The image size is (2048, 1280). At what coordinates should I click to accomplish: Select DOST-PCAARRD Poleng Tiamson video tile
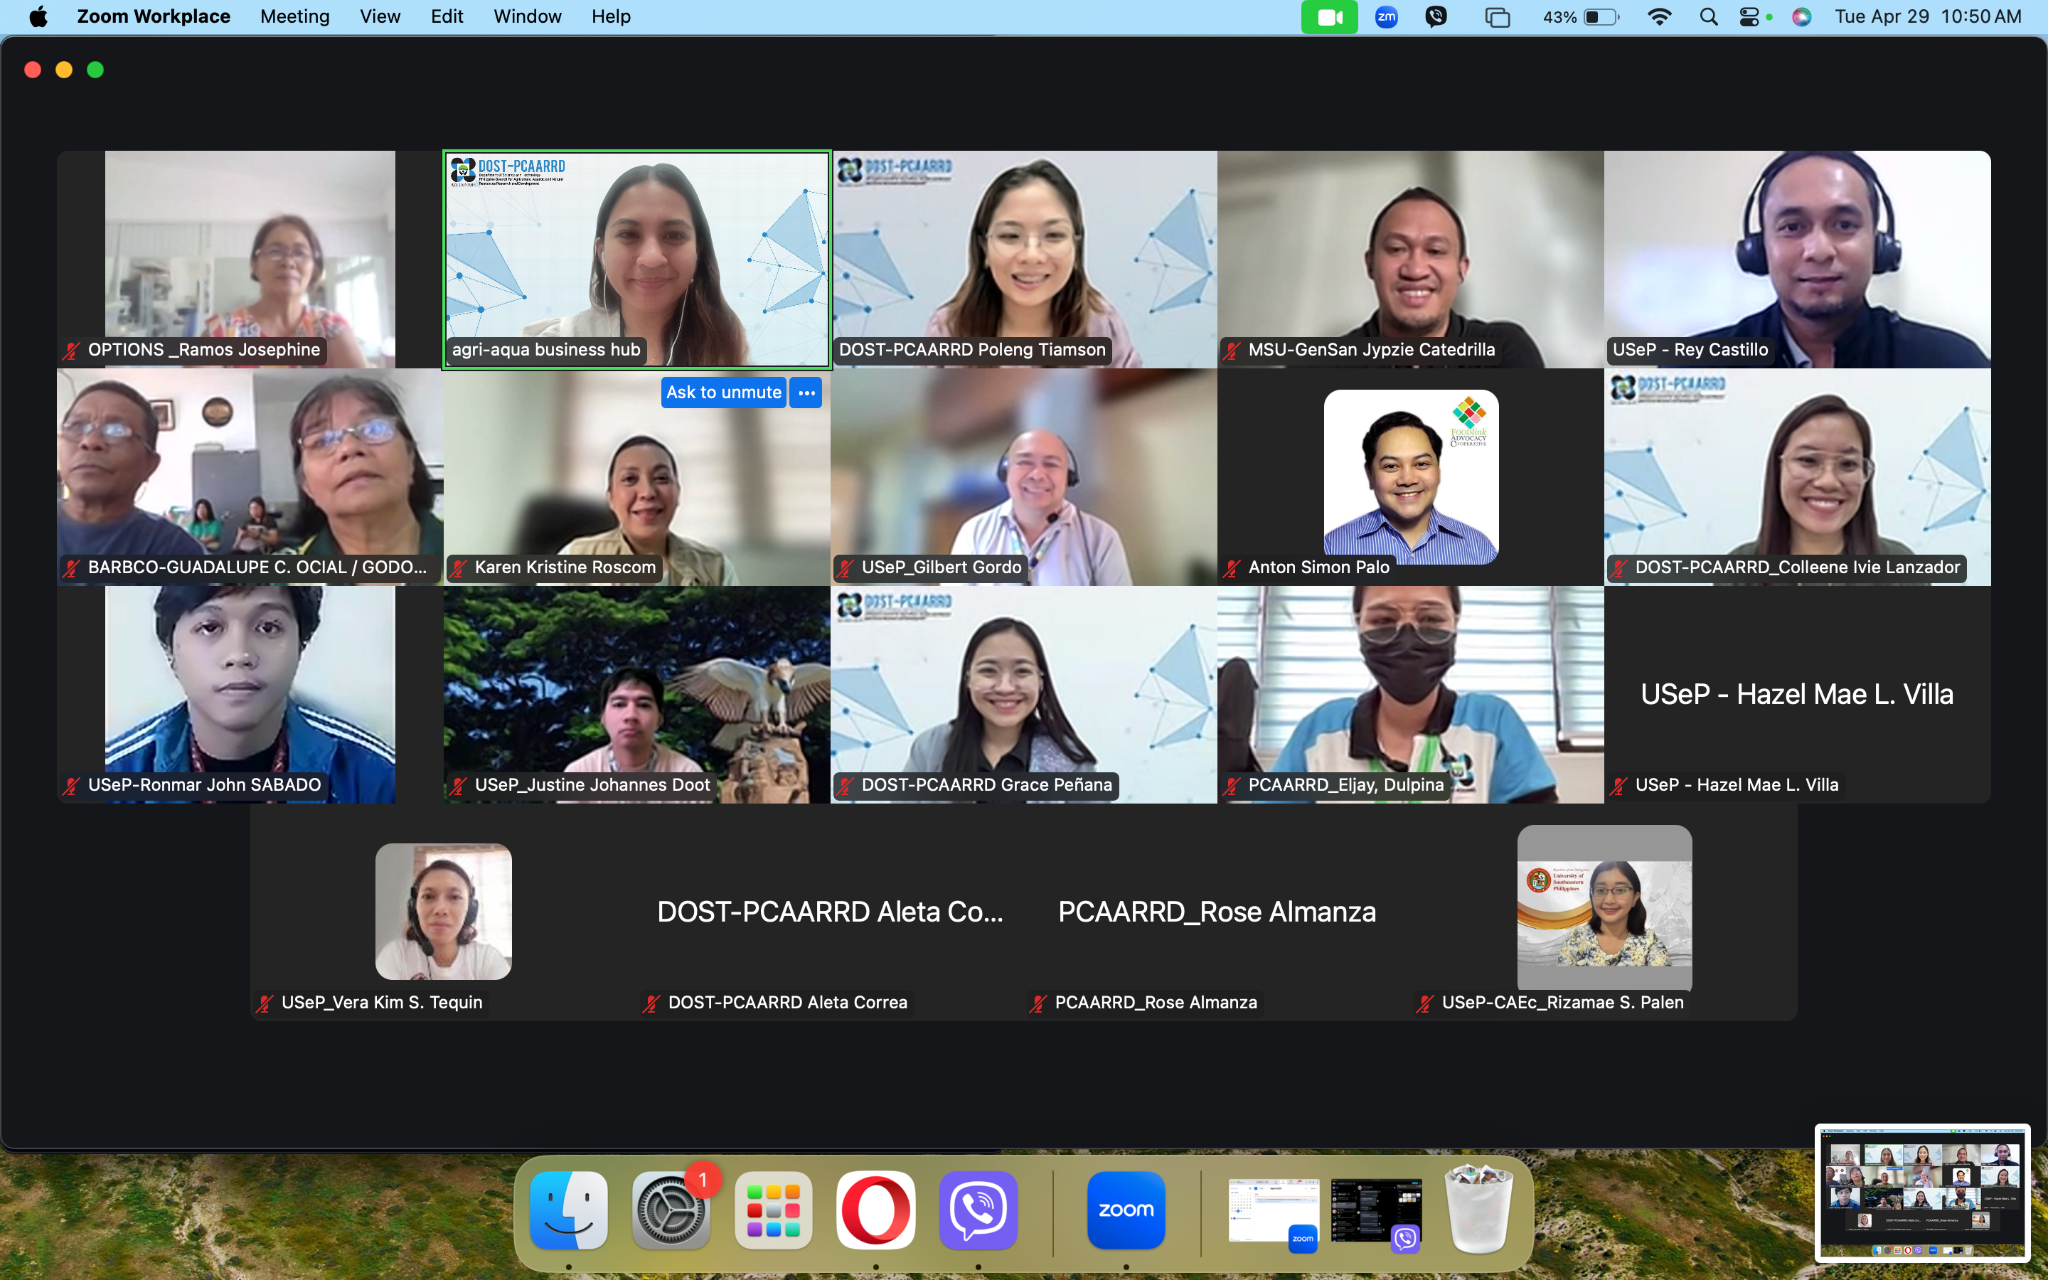click(1024, 260)
